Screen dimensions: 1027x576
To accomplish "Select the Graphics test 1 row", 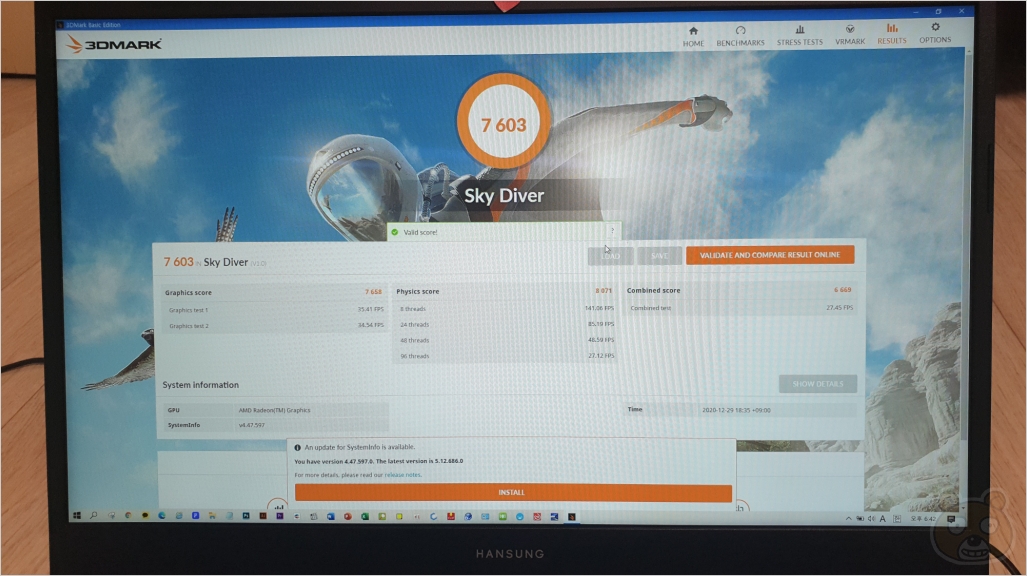I will pyautogui.click(x=274, y=309).
